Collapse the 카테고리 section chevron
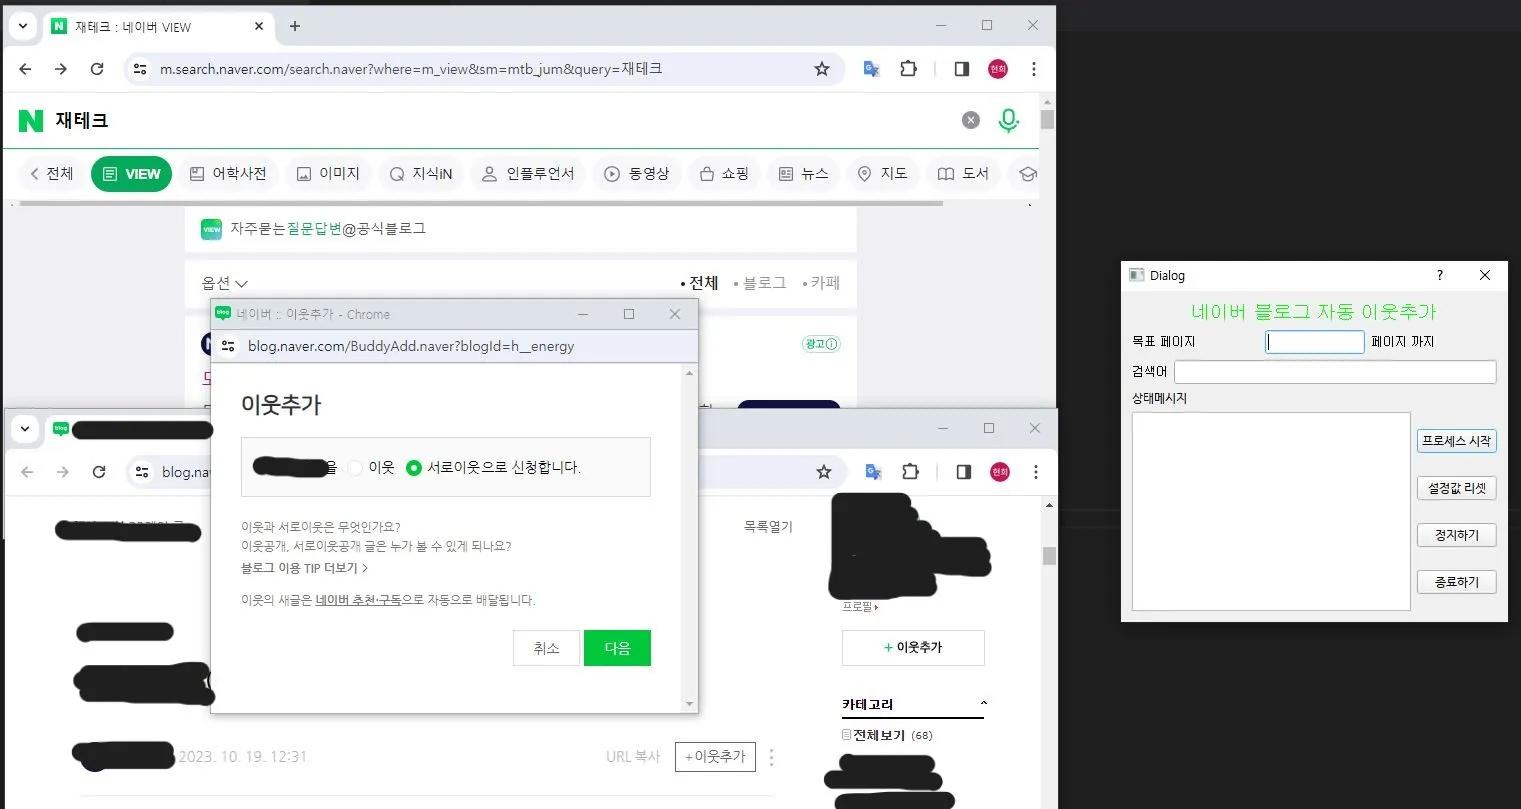1521x809 pixels. click(983, 703)
